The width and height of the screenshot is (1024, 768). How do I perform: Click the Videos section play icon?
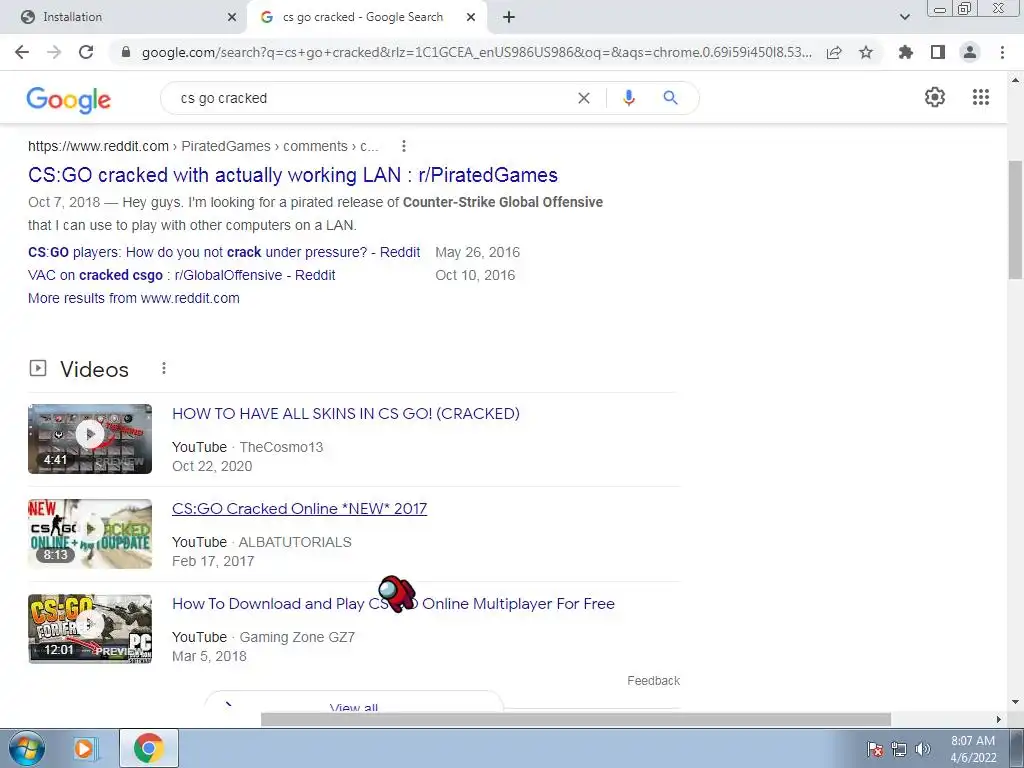pos(38,368)
